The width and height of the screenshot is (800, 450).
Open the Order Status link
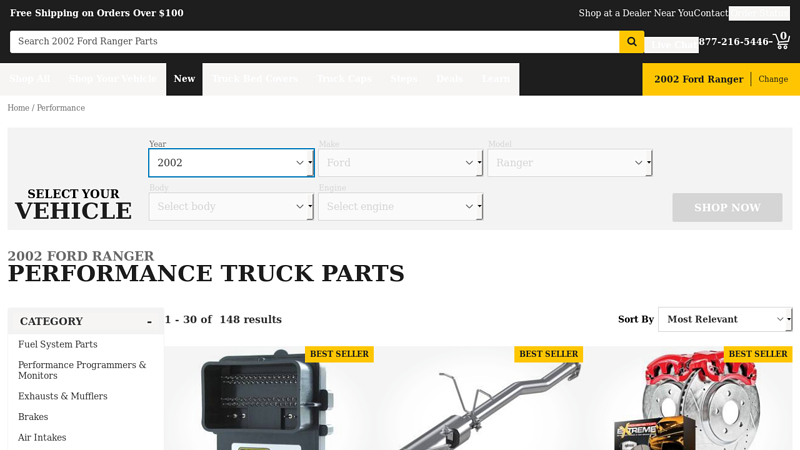tap(759, 13)
